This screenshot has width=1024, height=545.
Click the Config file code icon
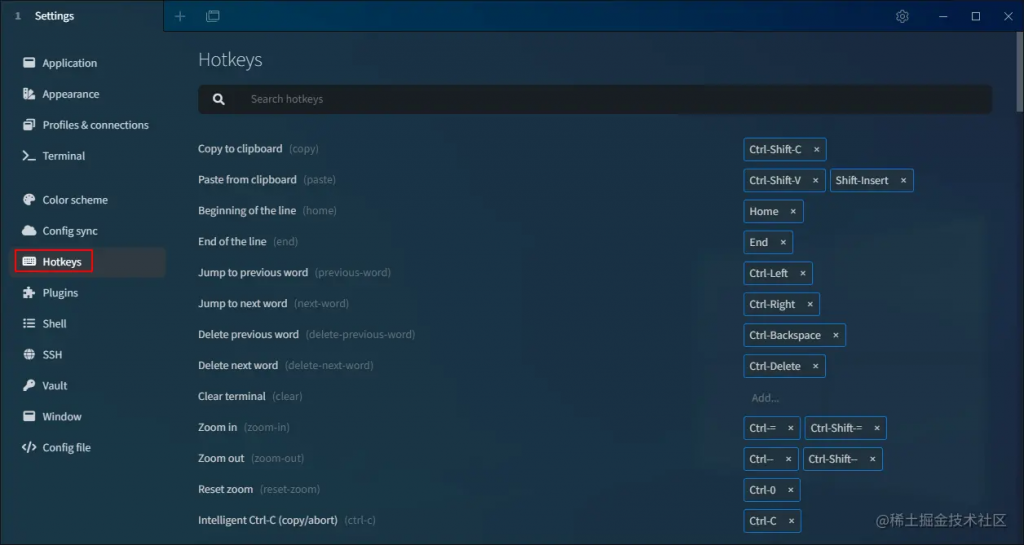29,447
